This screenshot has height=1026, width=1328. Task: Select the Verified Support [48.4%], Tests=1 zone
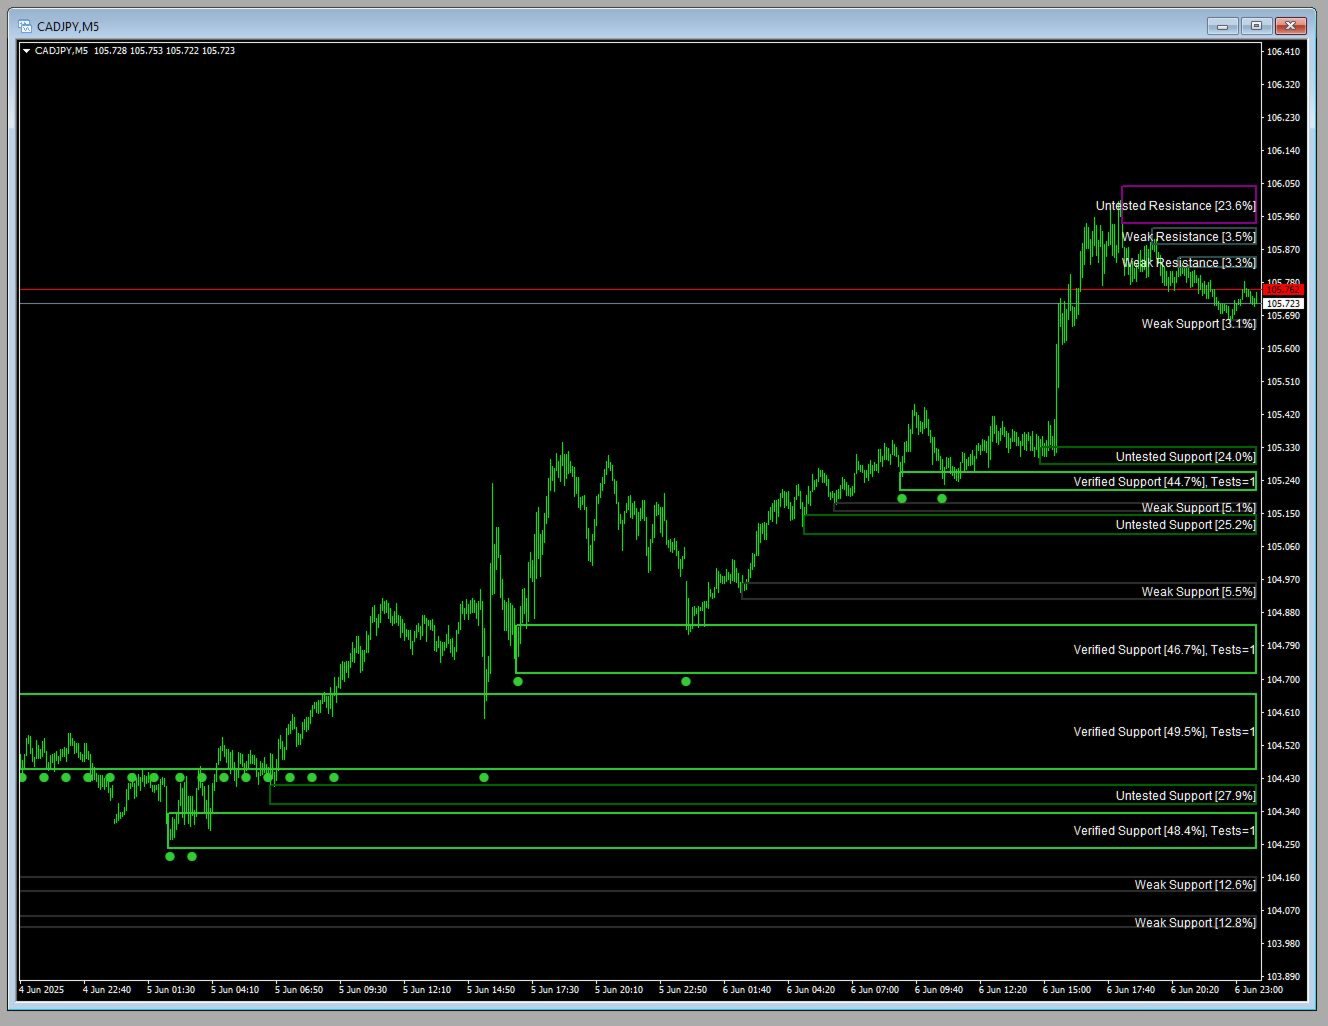1163,830
